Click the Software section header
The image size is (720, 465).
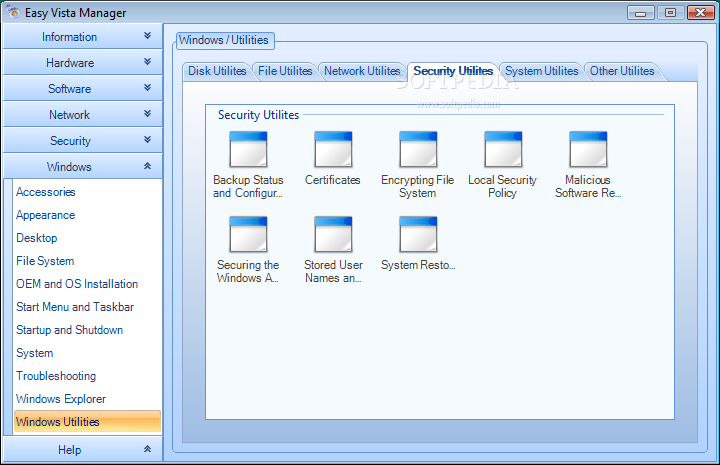(83, 89)
